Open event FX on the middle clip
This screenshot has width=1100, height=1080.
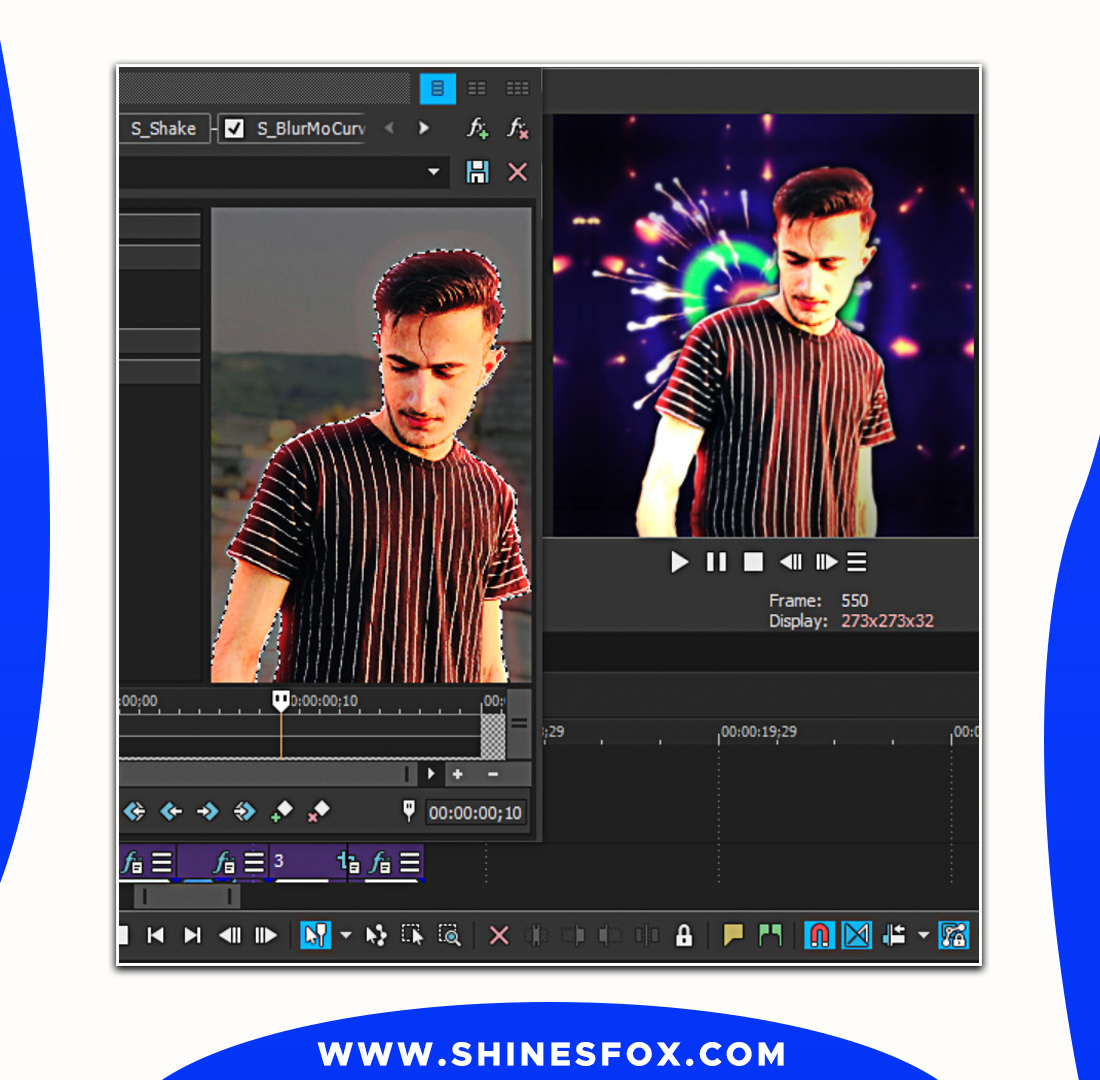coord(224,862)
